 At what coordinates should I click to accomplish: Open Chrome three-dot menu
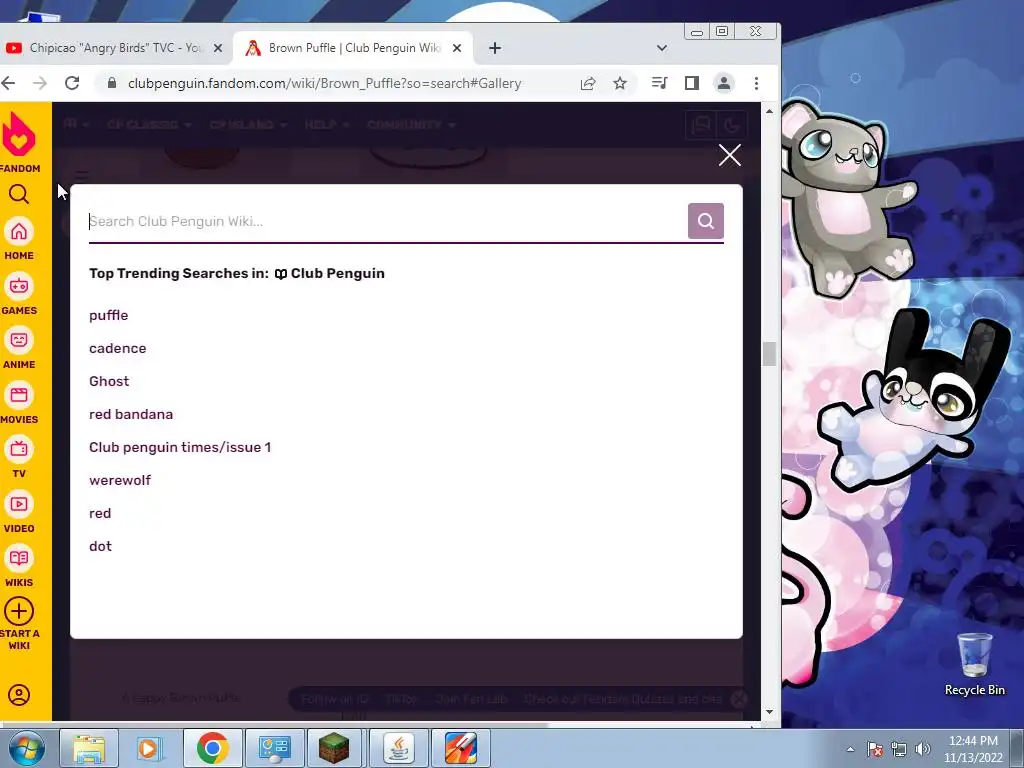pos(756,83)
